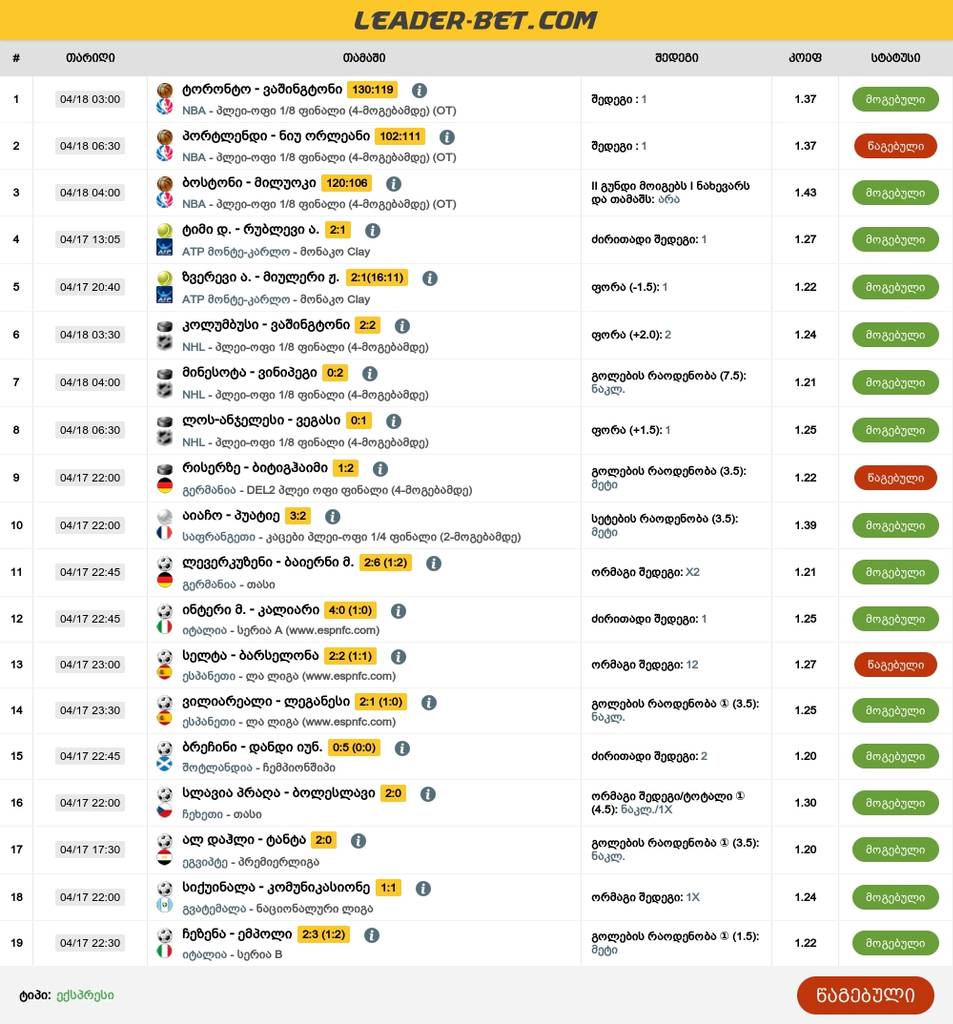953x1024 pixels.
Task: Click date 04/17 13:05
Action: click(x=90, y=240)
